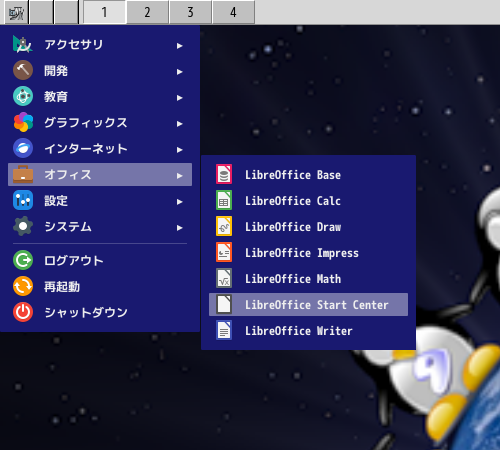
Task: Open the システム system category
Action: [100, 227]
